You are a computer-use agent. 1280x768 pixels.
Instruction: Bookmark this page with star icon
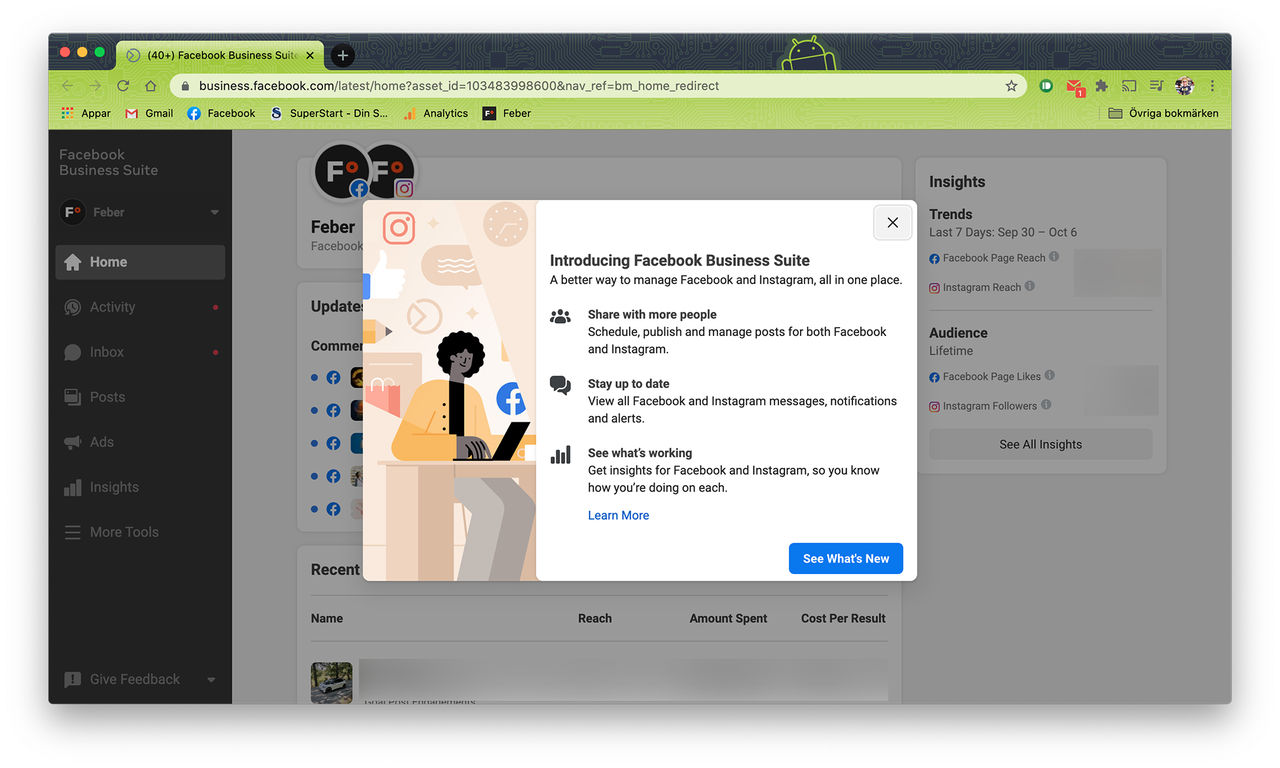[1011, 86]
